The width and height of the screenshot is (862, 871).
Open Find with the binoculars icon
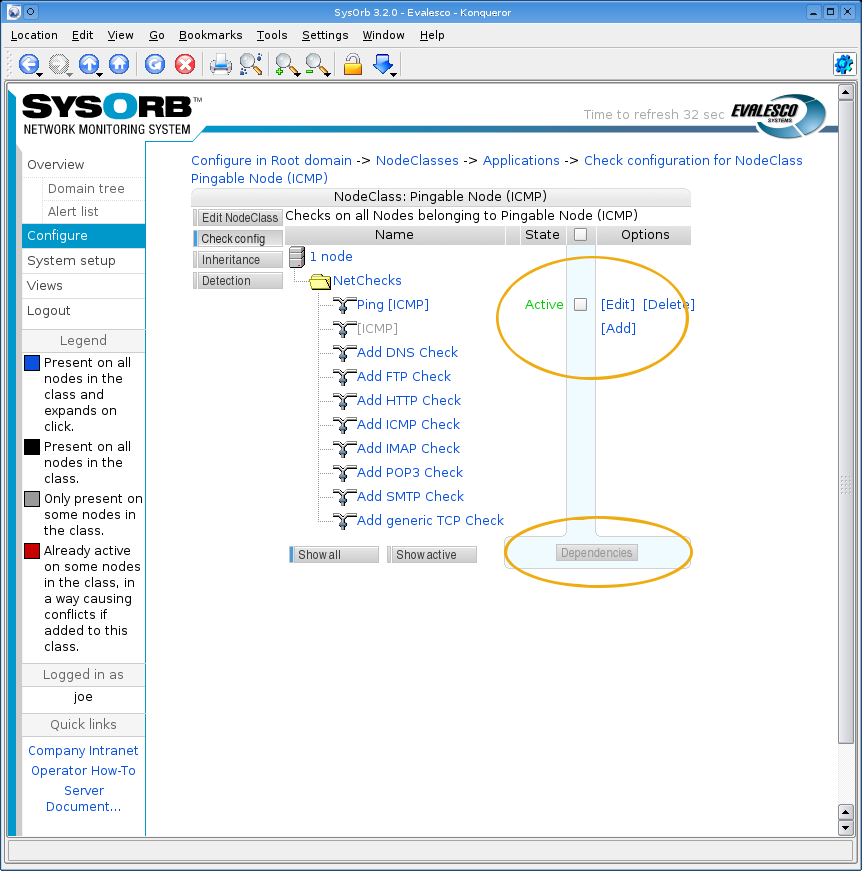click(251, 64)
